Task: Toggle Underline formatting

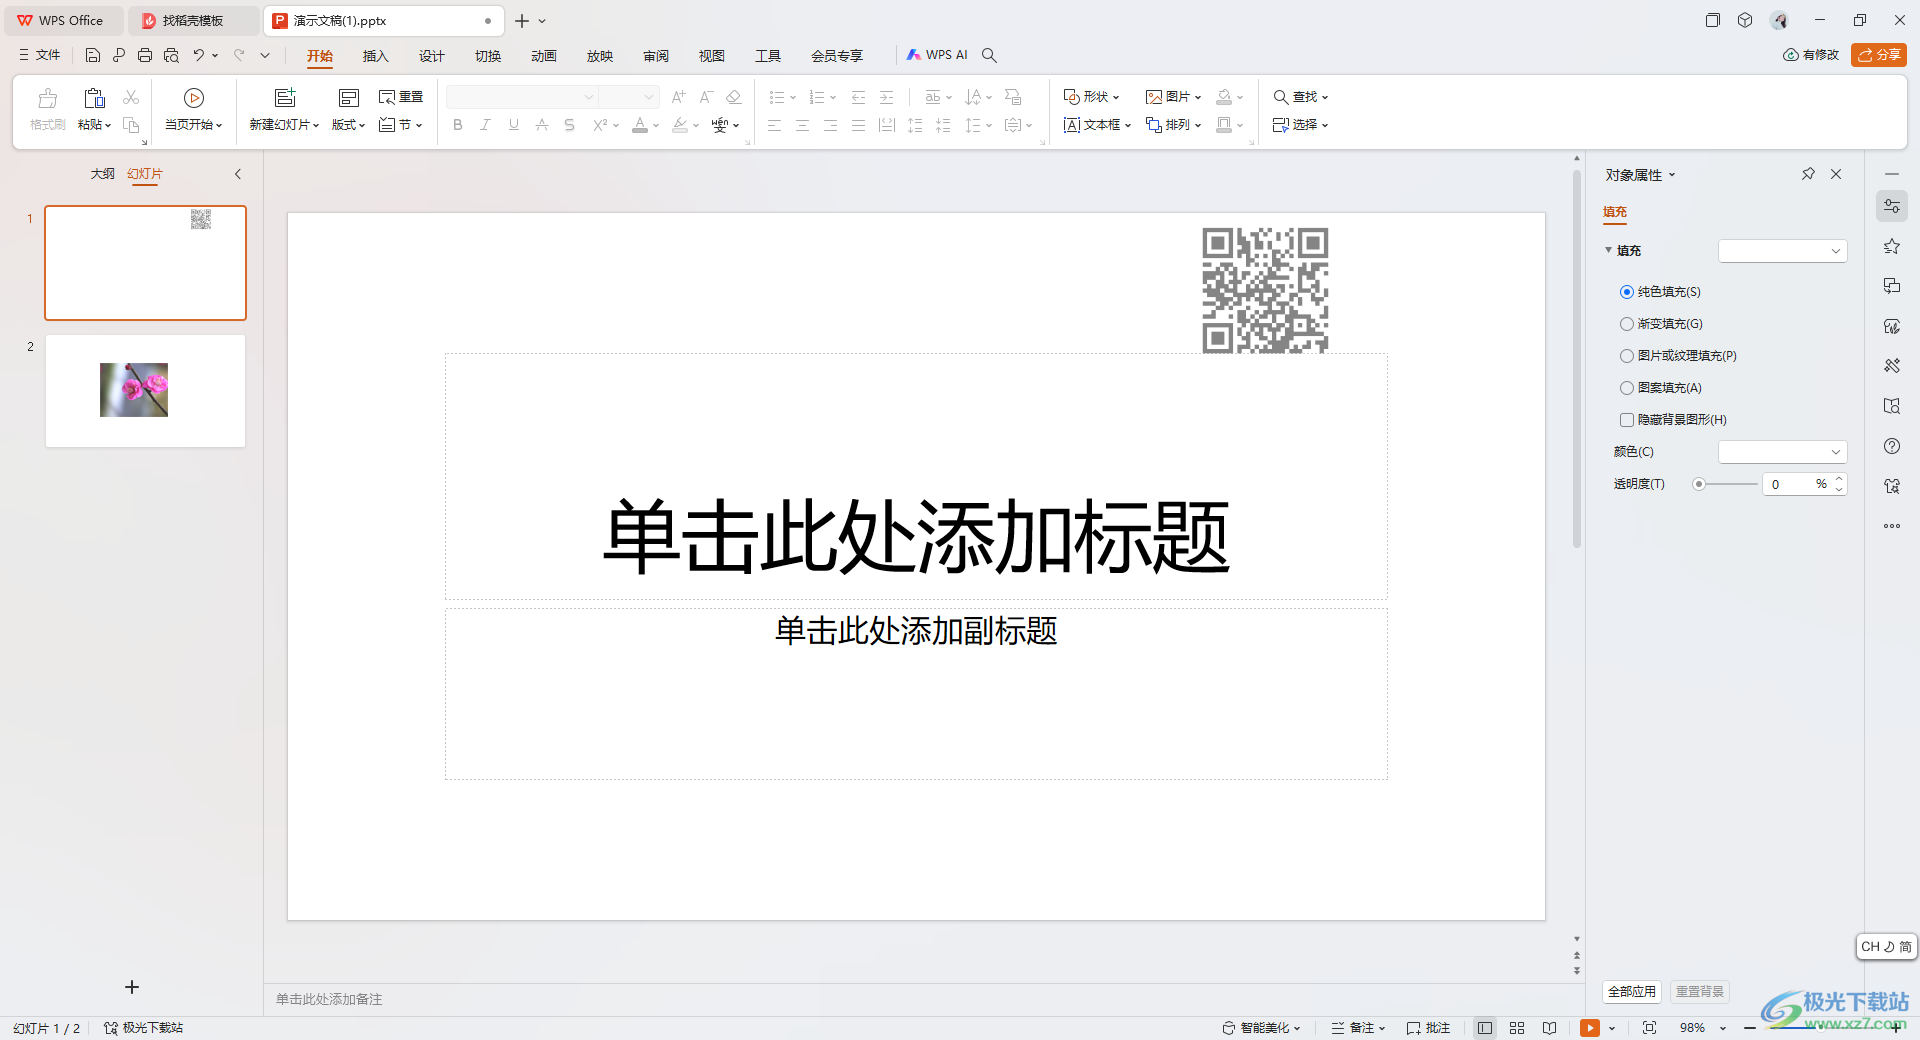Action: tap(514, 125)
